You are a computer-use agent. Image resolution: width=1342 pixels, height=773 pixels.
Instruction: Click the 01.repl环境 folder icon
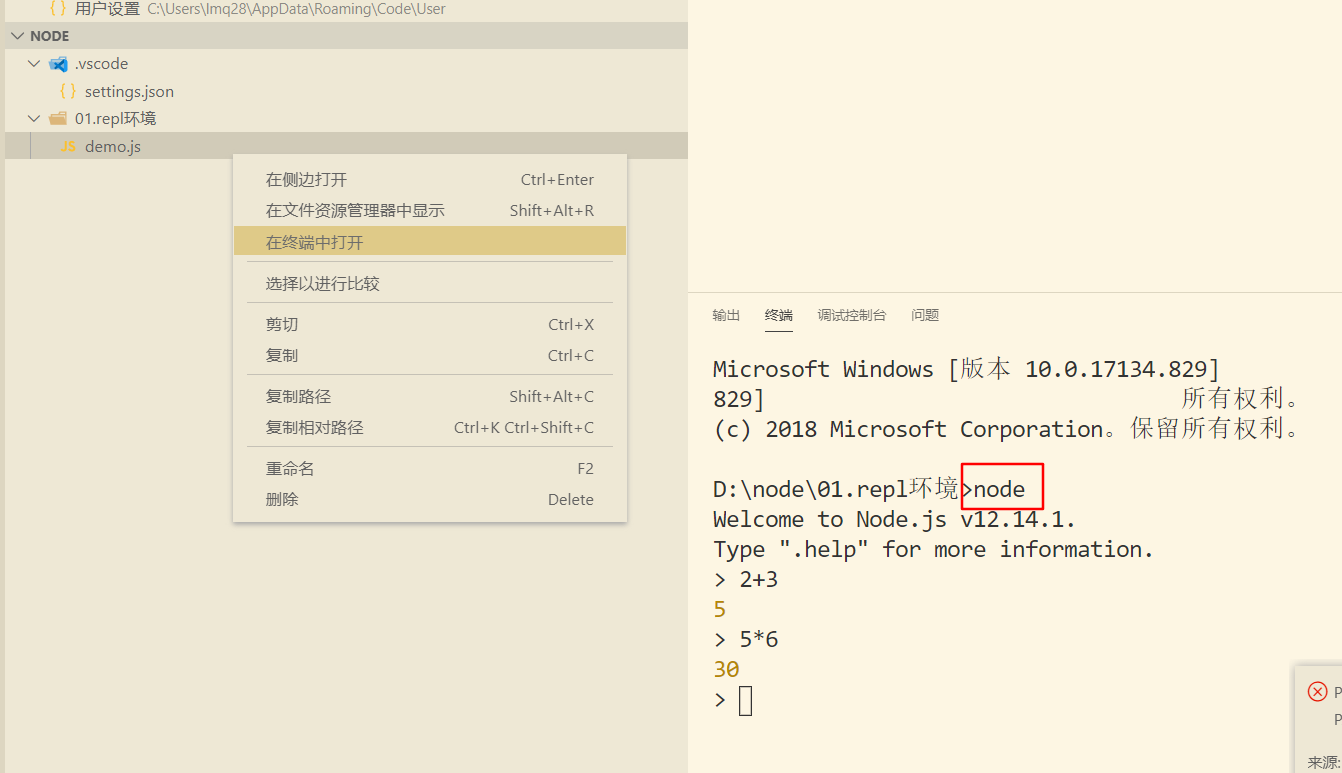pos(58,119)
